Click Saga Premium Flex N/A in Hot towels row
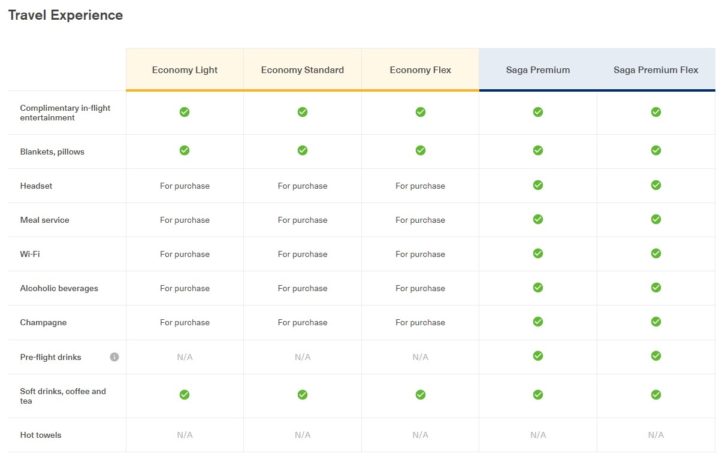Viewport: 728px width, 463px height. pyautogui.click(x=656, y=435)
